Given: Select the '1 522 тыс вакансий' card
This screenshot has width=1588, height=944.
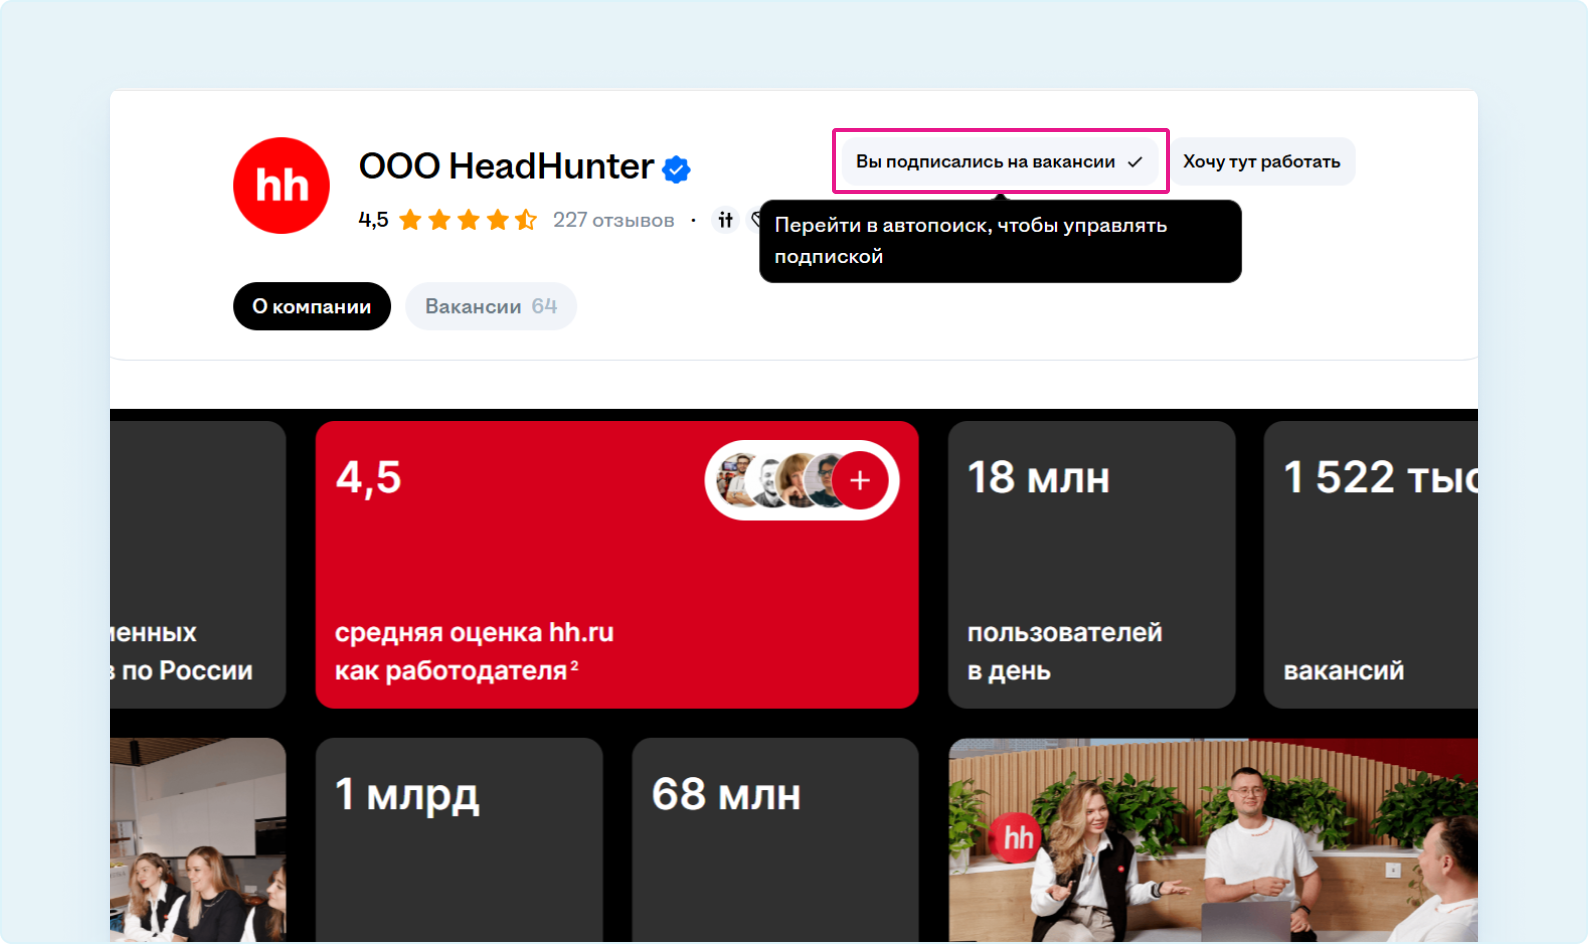Looking at the screenshot, I should pos(1370,565).
